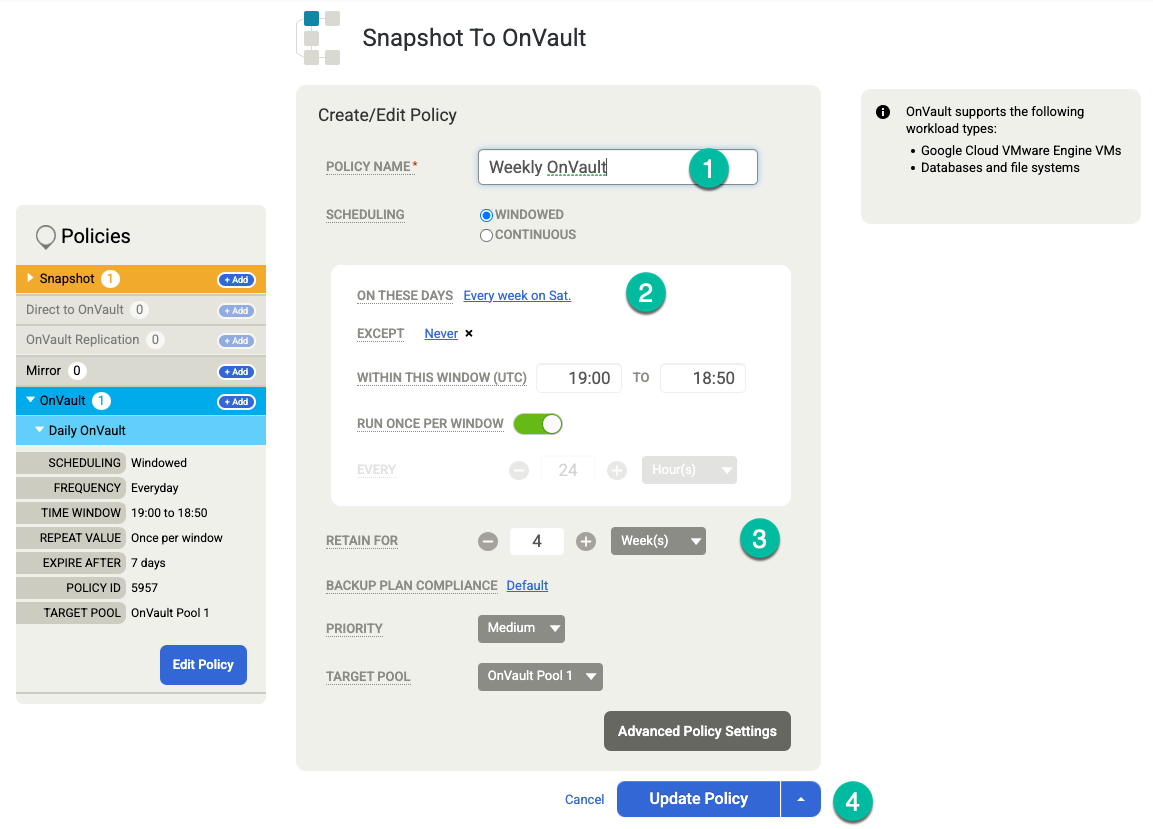Remove the Except rule with the x icon

469,334
